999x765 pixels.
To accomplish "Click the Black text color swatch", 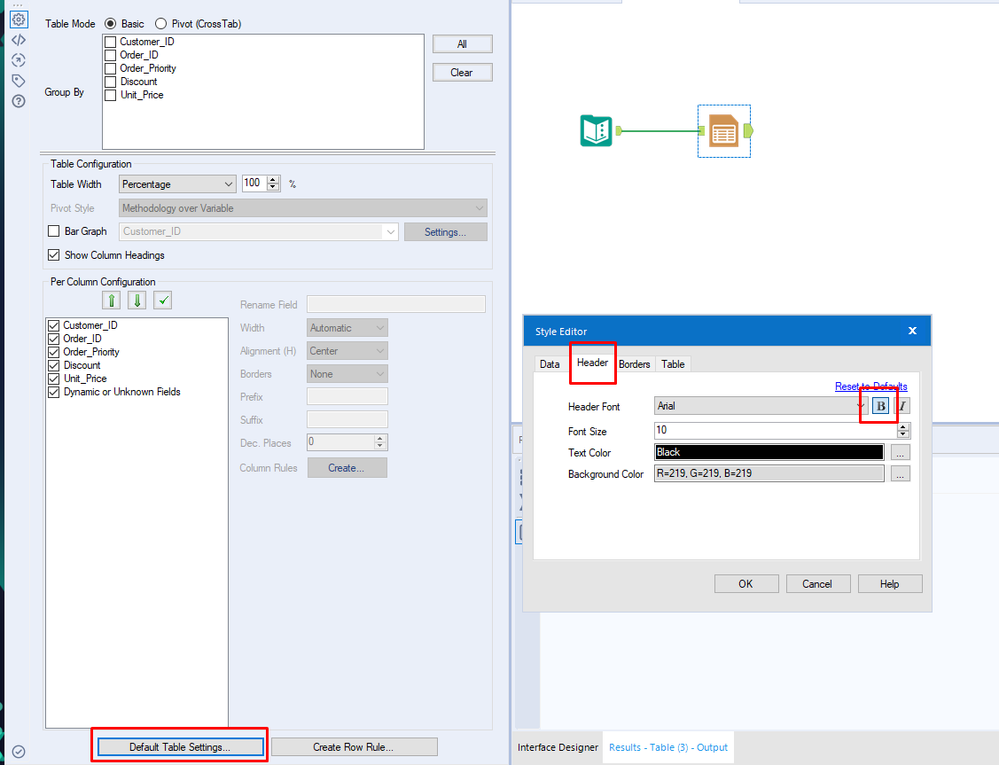I will [x=769, y=452].
